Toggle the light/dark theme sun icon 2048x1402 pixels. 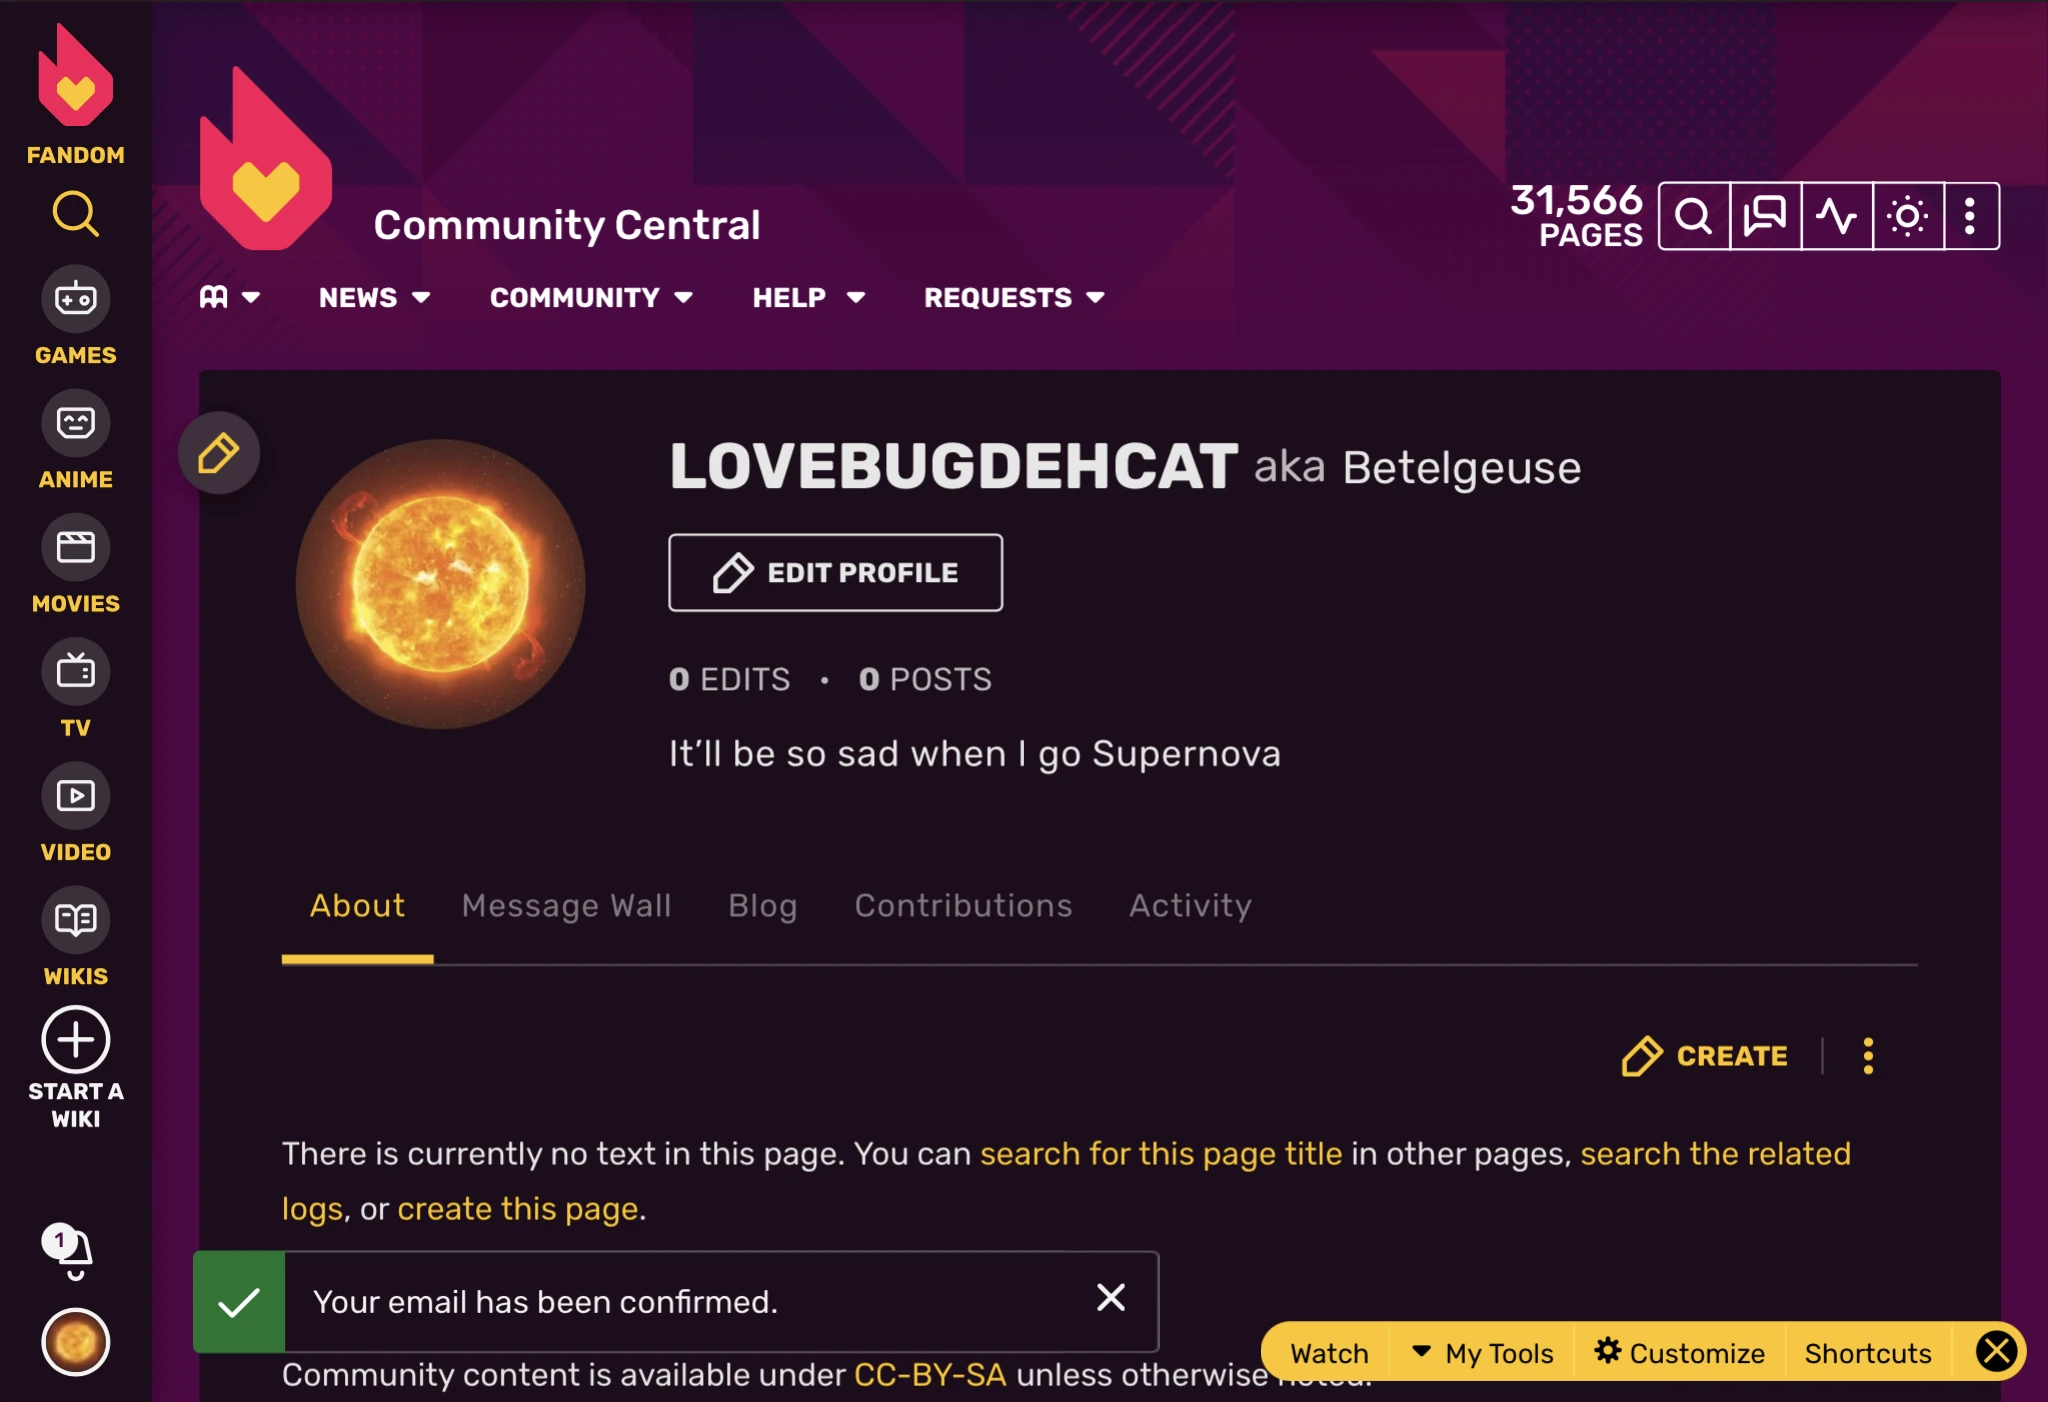(x=1907, y=216)
